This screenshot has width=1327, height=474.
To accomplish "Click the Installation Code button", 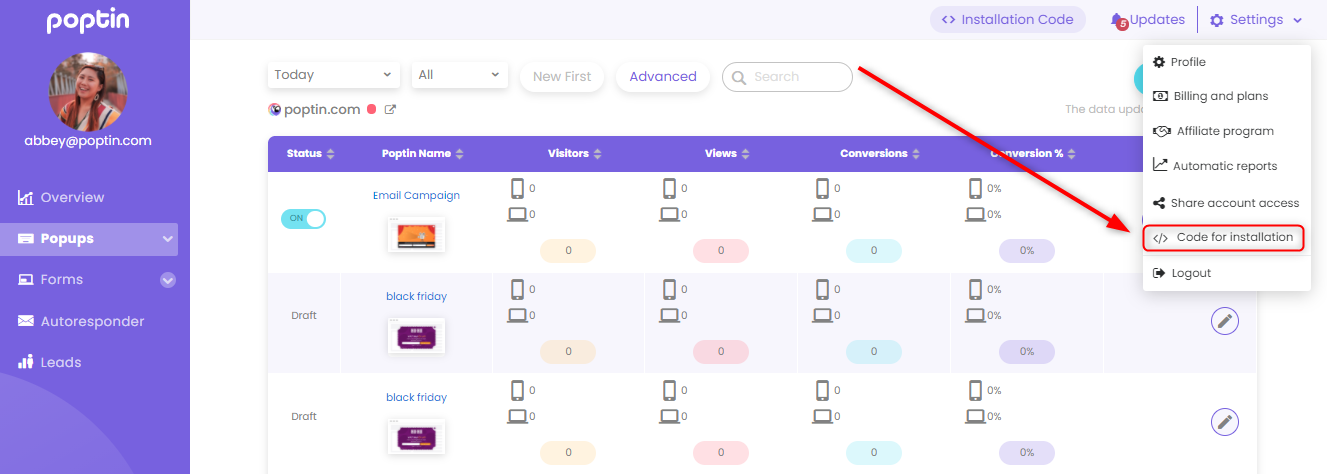I will pos(1008,19).
